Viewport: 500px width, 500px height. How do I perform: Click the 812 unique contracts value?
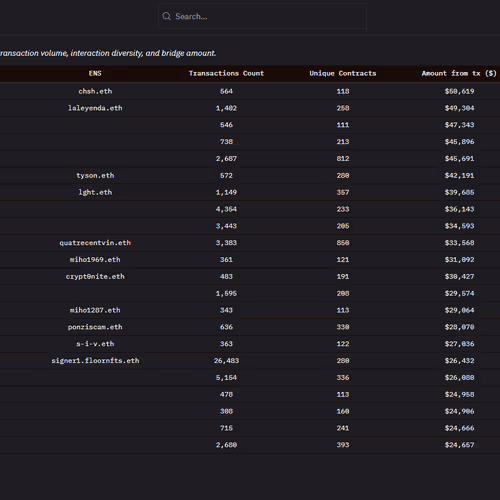coord(343,159)
